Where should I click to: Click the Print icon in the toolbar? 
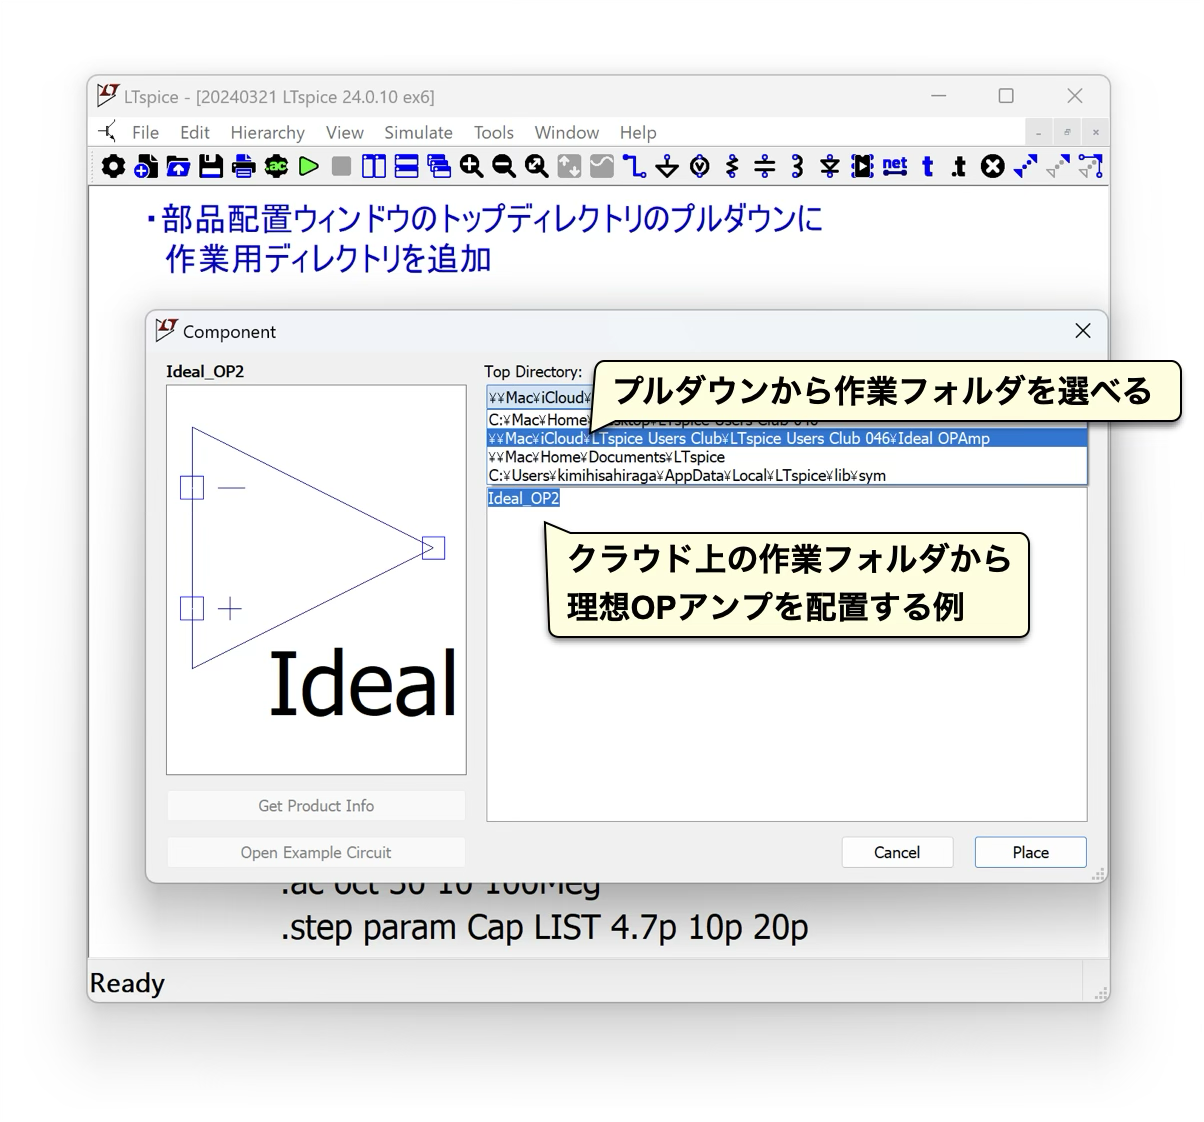[243, 167]
